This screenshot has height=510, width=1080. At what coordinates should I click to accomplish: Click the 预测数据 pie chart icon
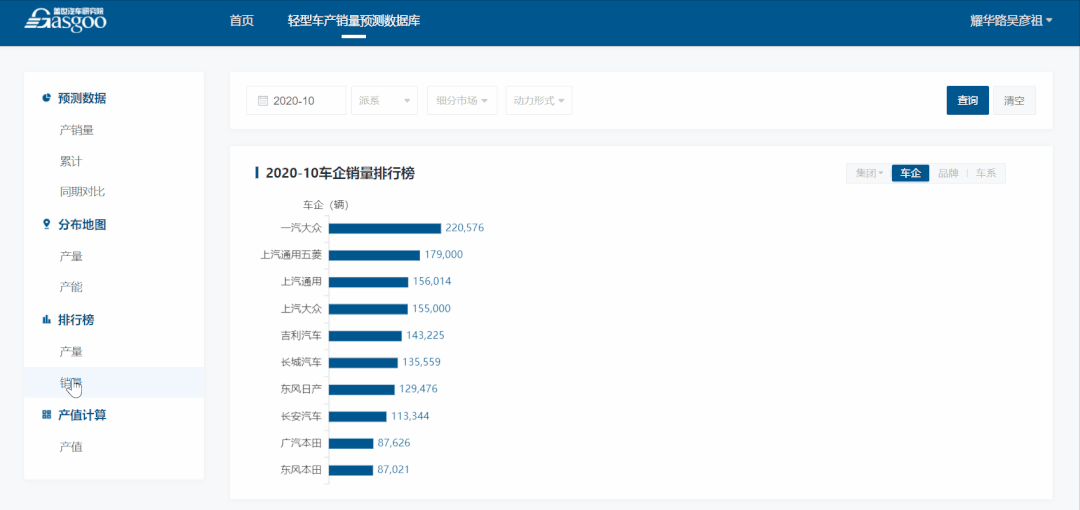[46, 98]
